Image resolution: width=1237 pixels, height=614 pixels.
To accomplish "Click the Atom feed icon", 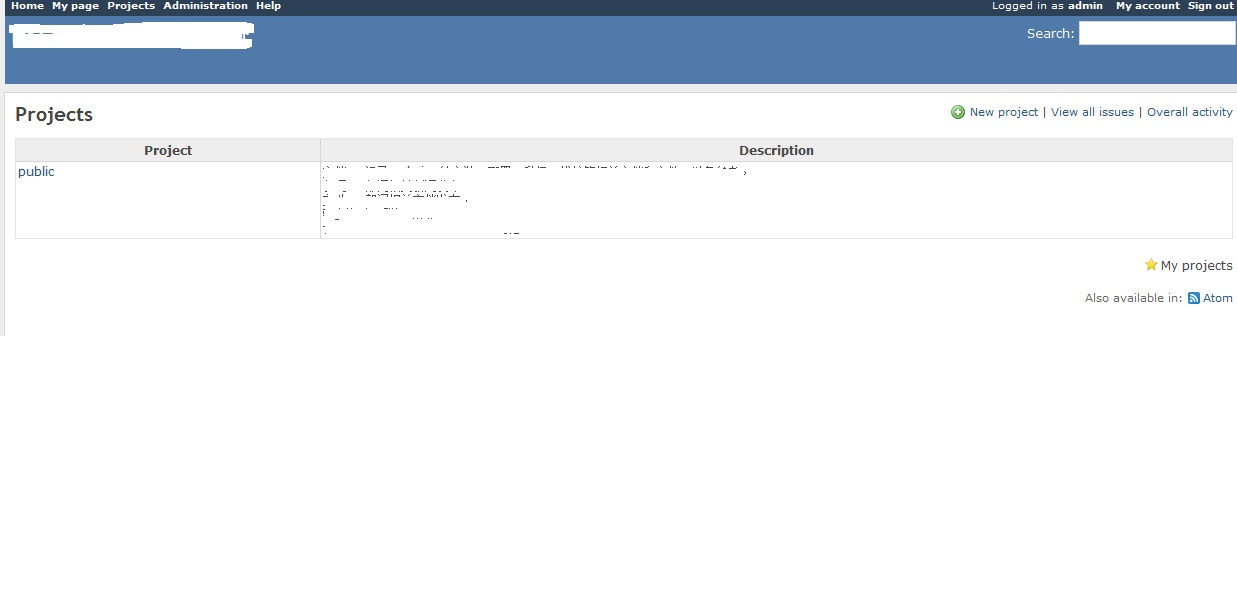I will click(x=1193, y=298).
